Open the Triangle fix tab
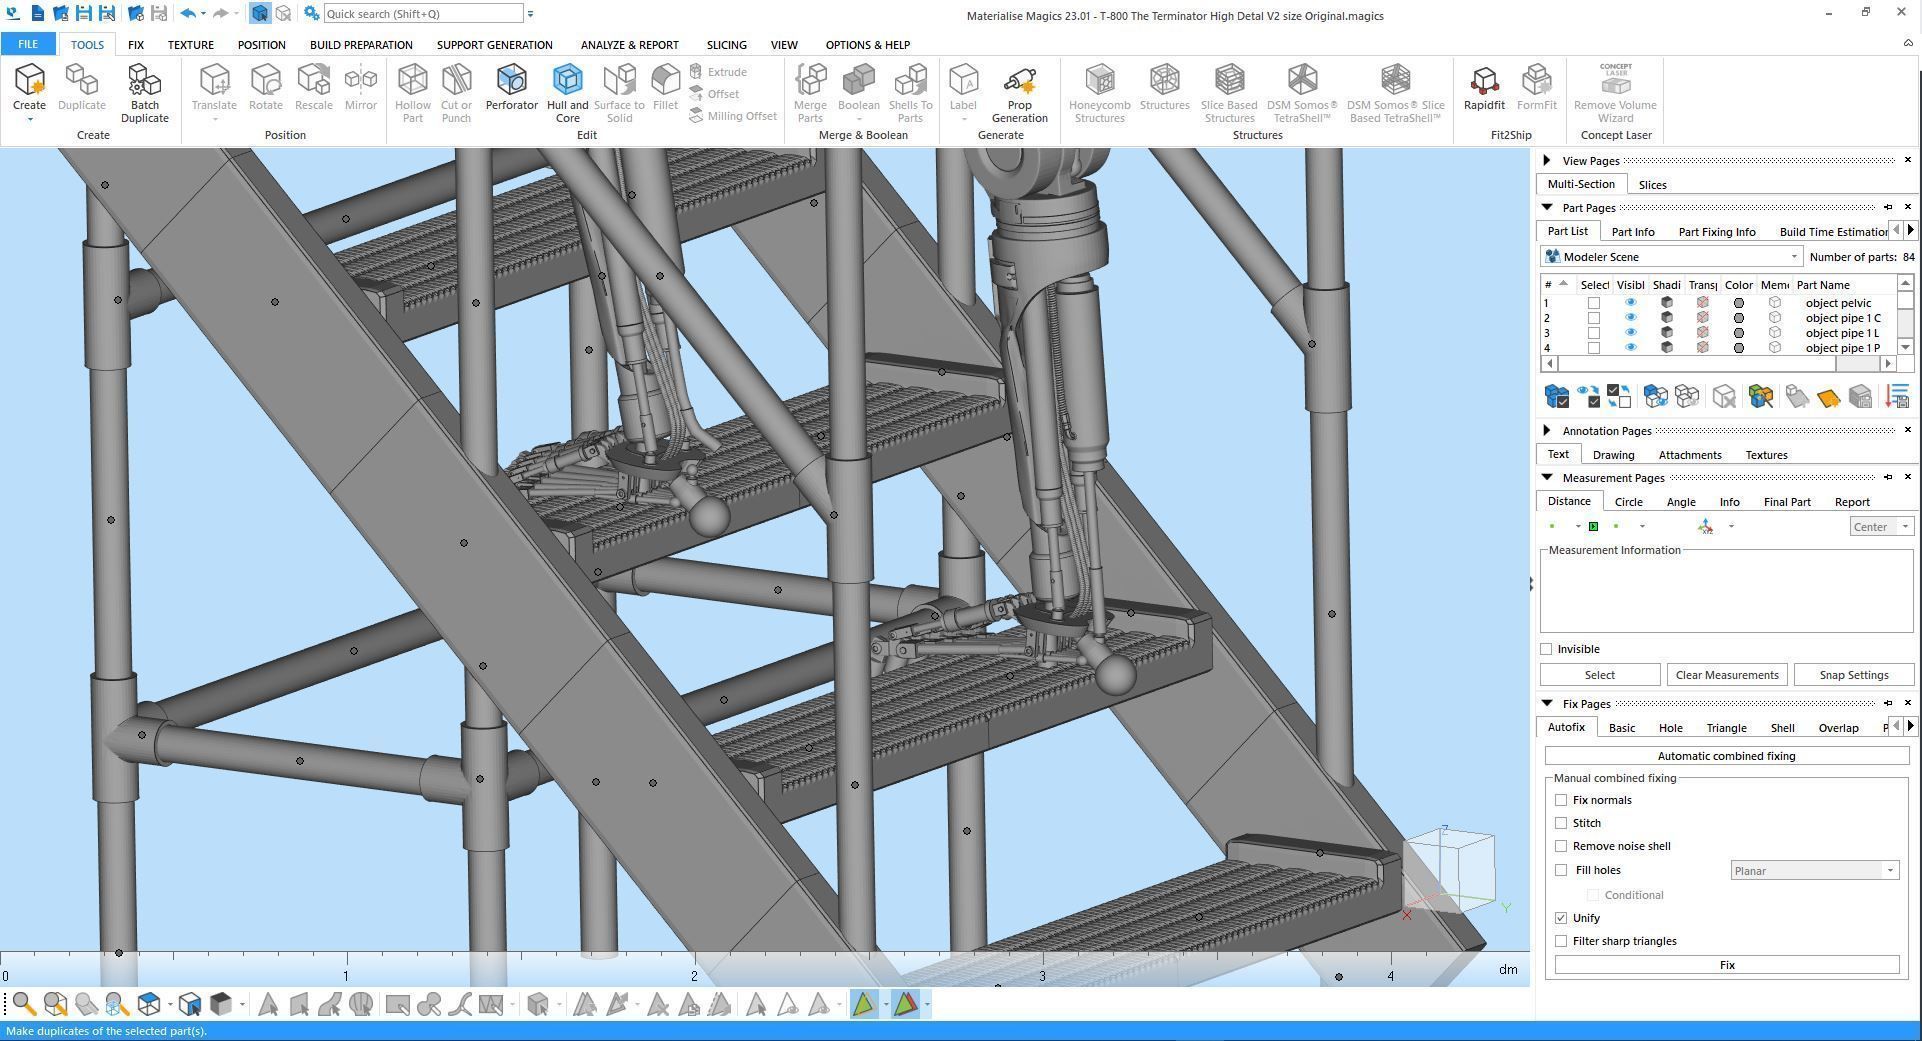Image resolution: width=1922 pixels, height=1041 pixels. pyautogui.click(x=1726, y=727)
